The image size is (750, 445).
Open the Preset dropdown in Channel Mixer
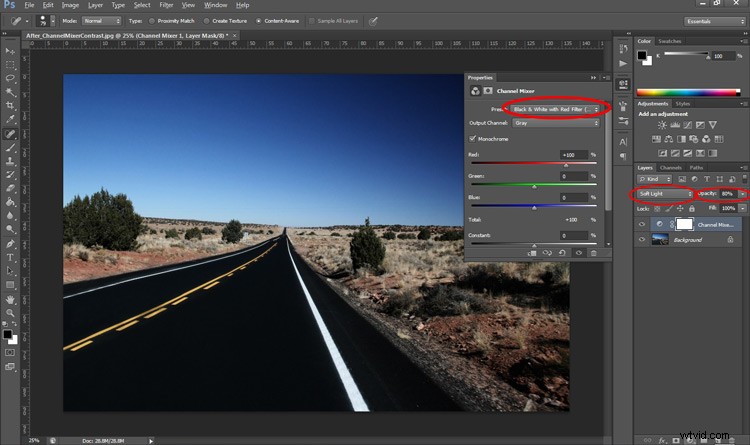[x=556, y=109]
